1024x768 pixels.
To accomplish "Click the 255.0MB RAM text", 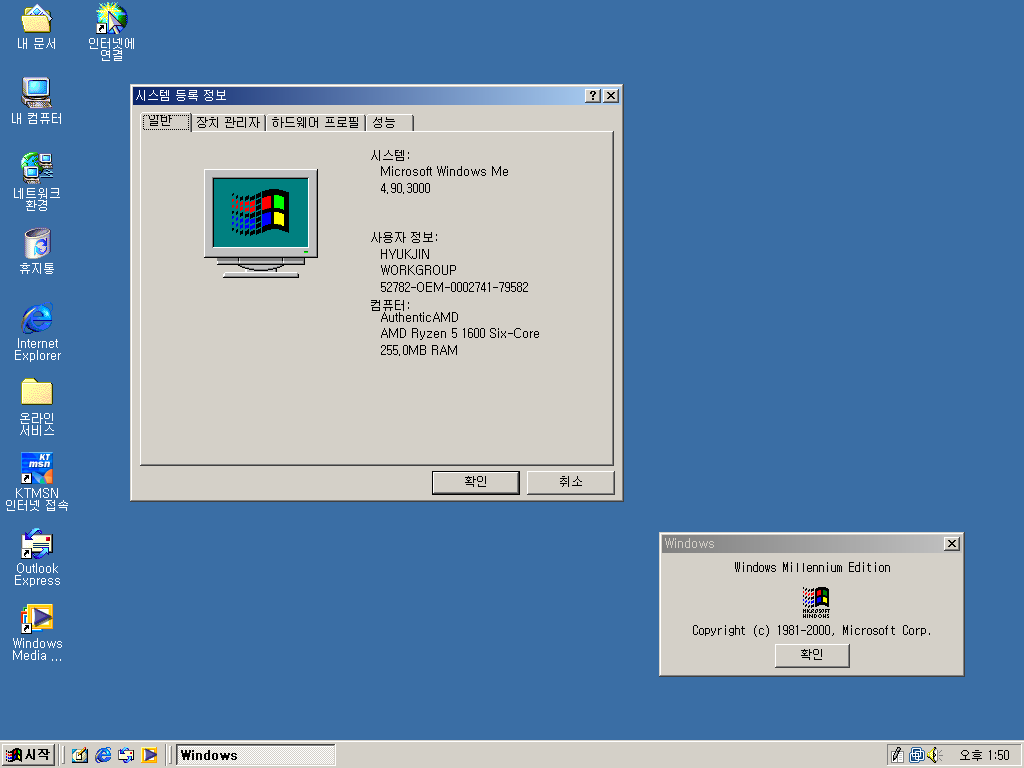I will tap(419, 351).
